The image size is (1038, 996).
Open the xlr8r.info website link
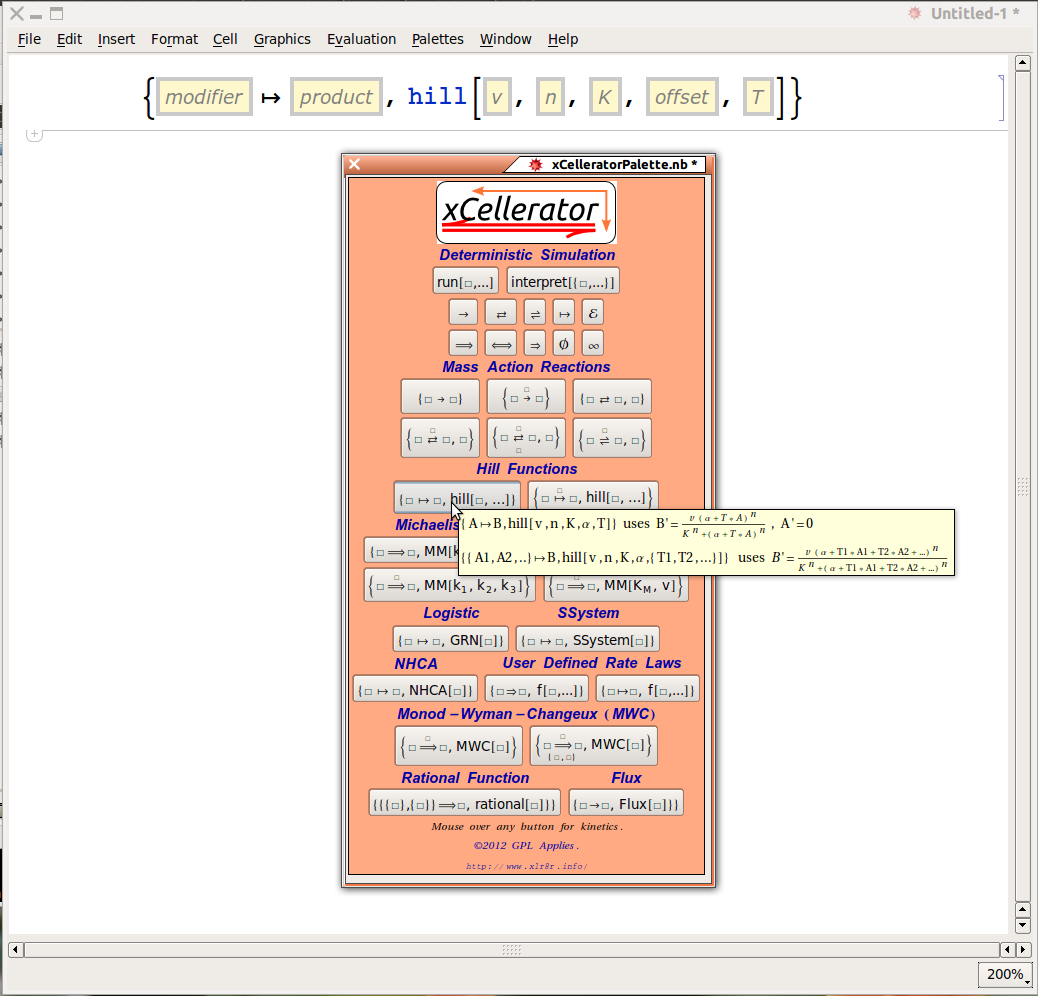point(526,866)
